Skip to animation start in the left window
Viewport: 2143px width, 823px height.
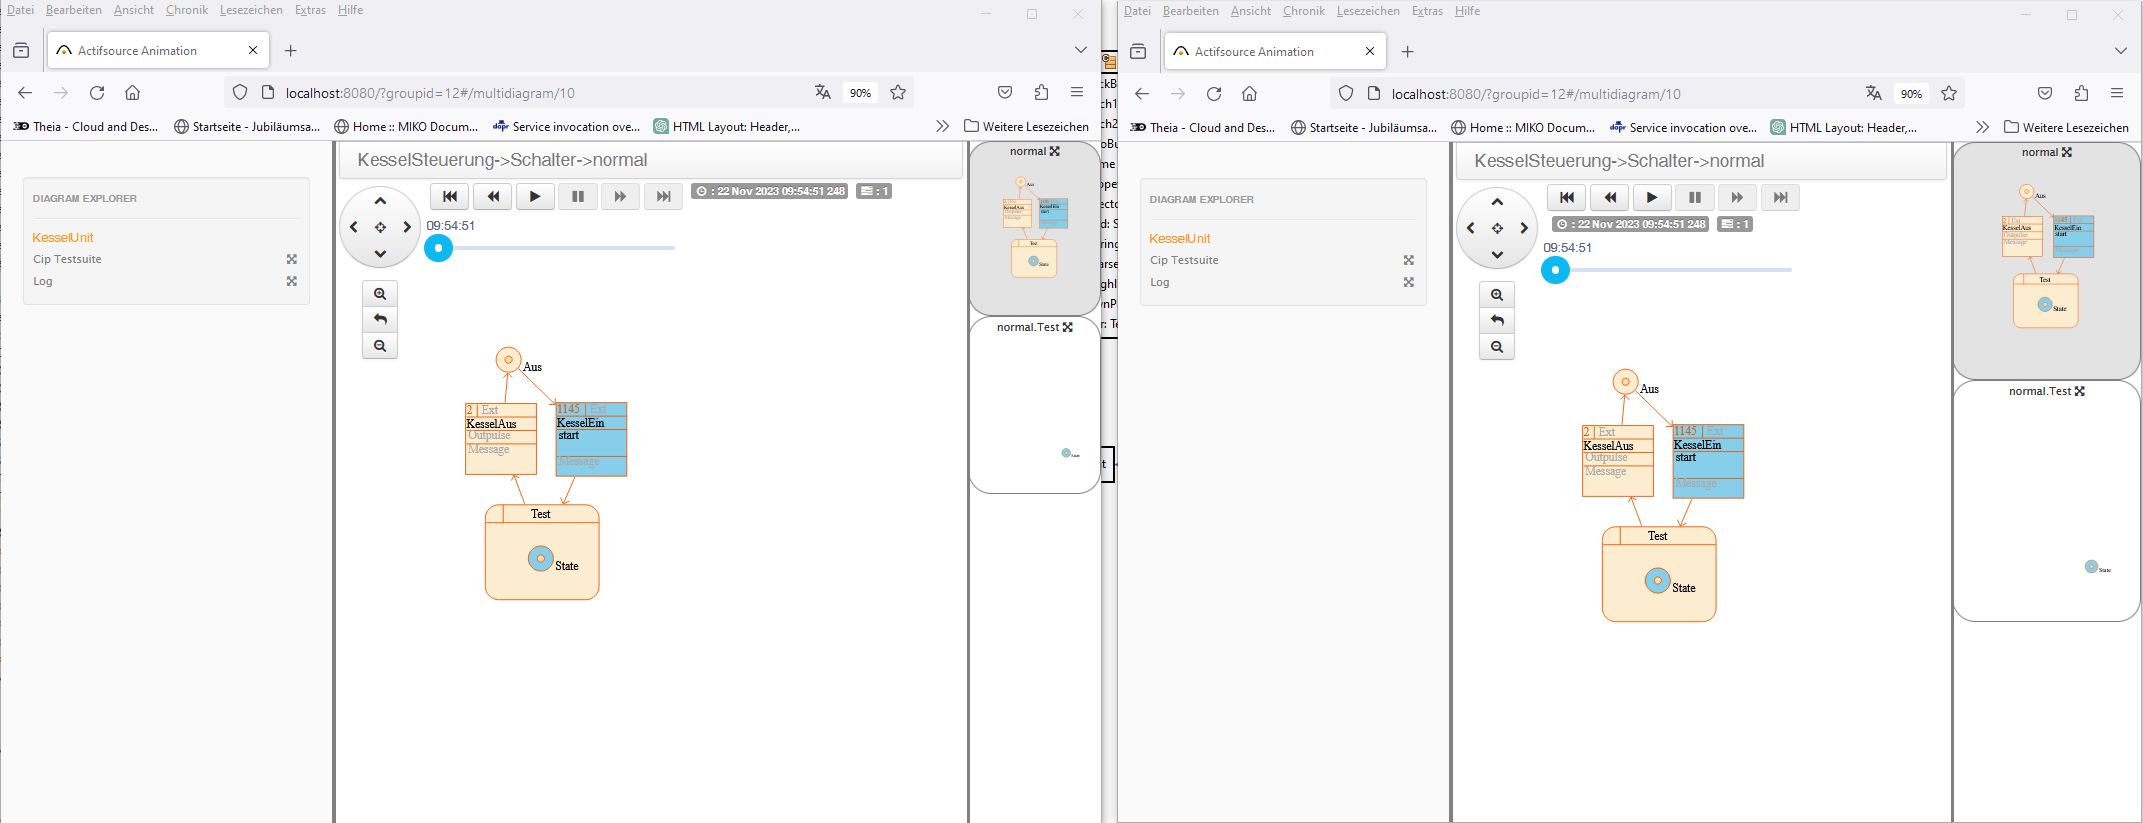(450, 197)
